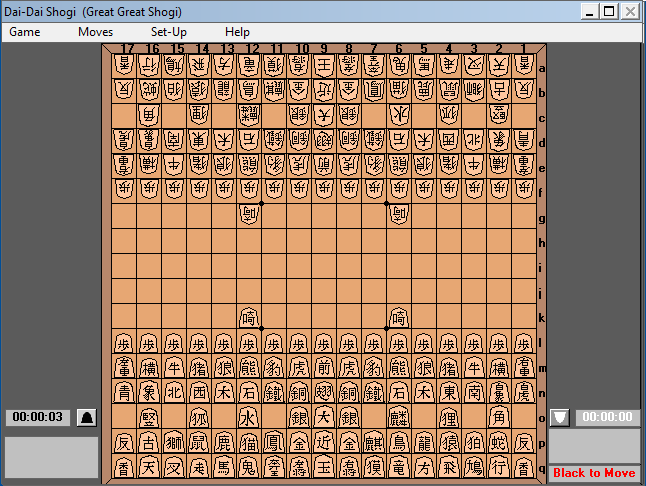
Task: Select Black's lion 獅 on square 15p
Action: coord(174,442)
